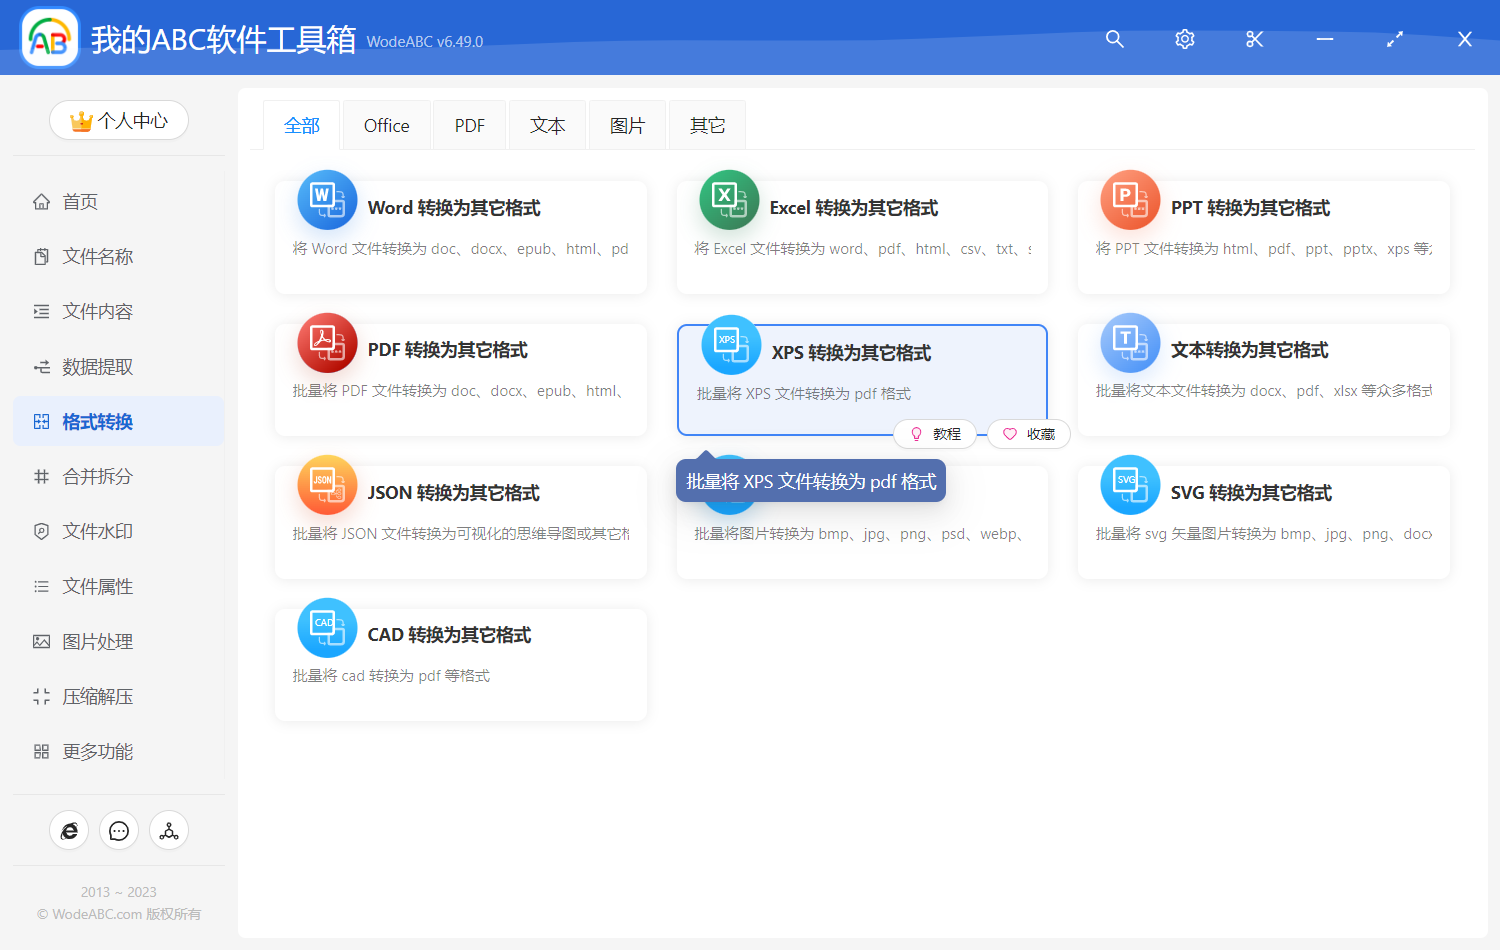
Task: Click the 教程 button on XPS card
Action: tap(935, 434)
